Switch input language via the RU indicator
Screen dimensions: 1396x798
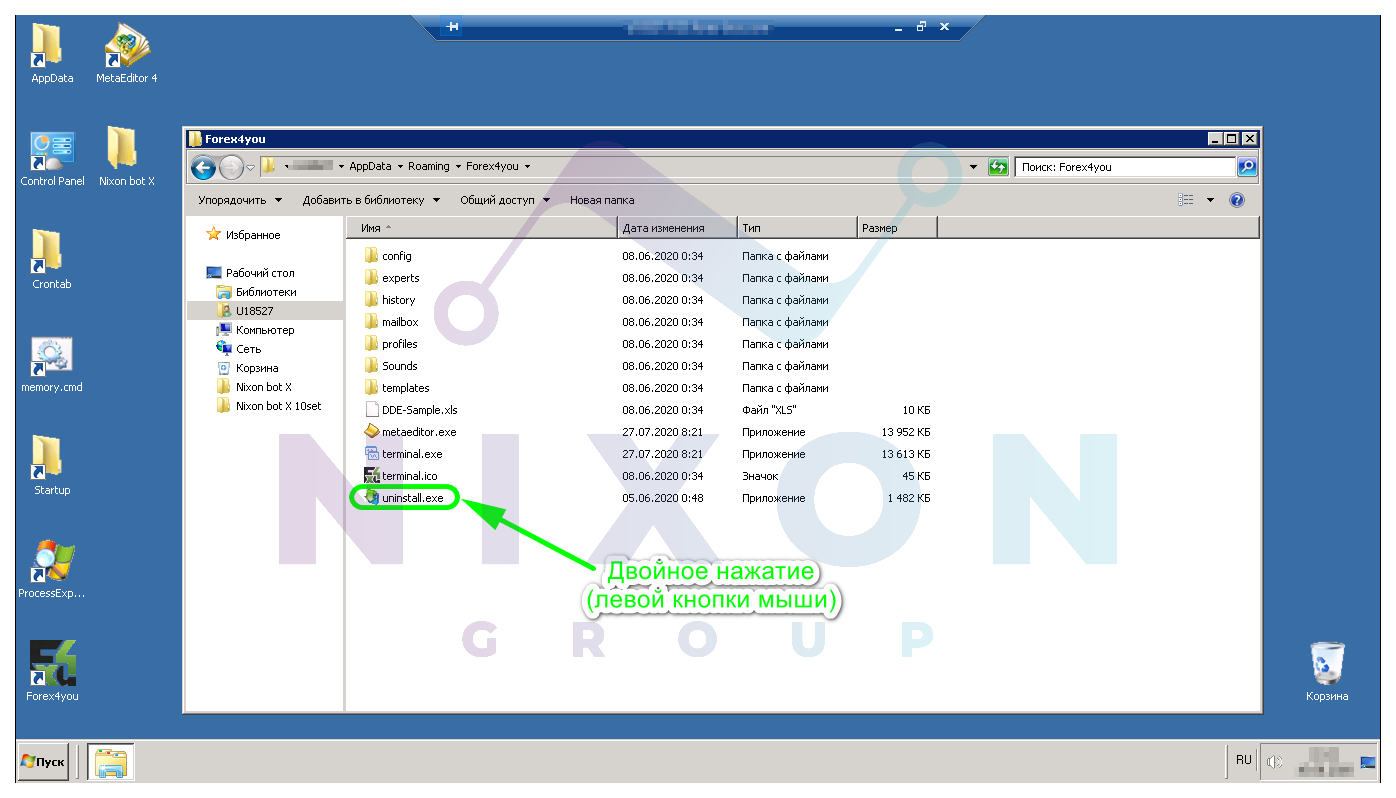[x=1243, y=760]
